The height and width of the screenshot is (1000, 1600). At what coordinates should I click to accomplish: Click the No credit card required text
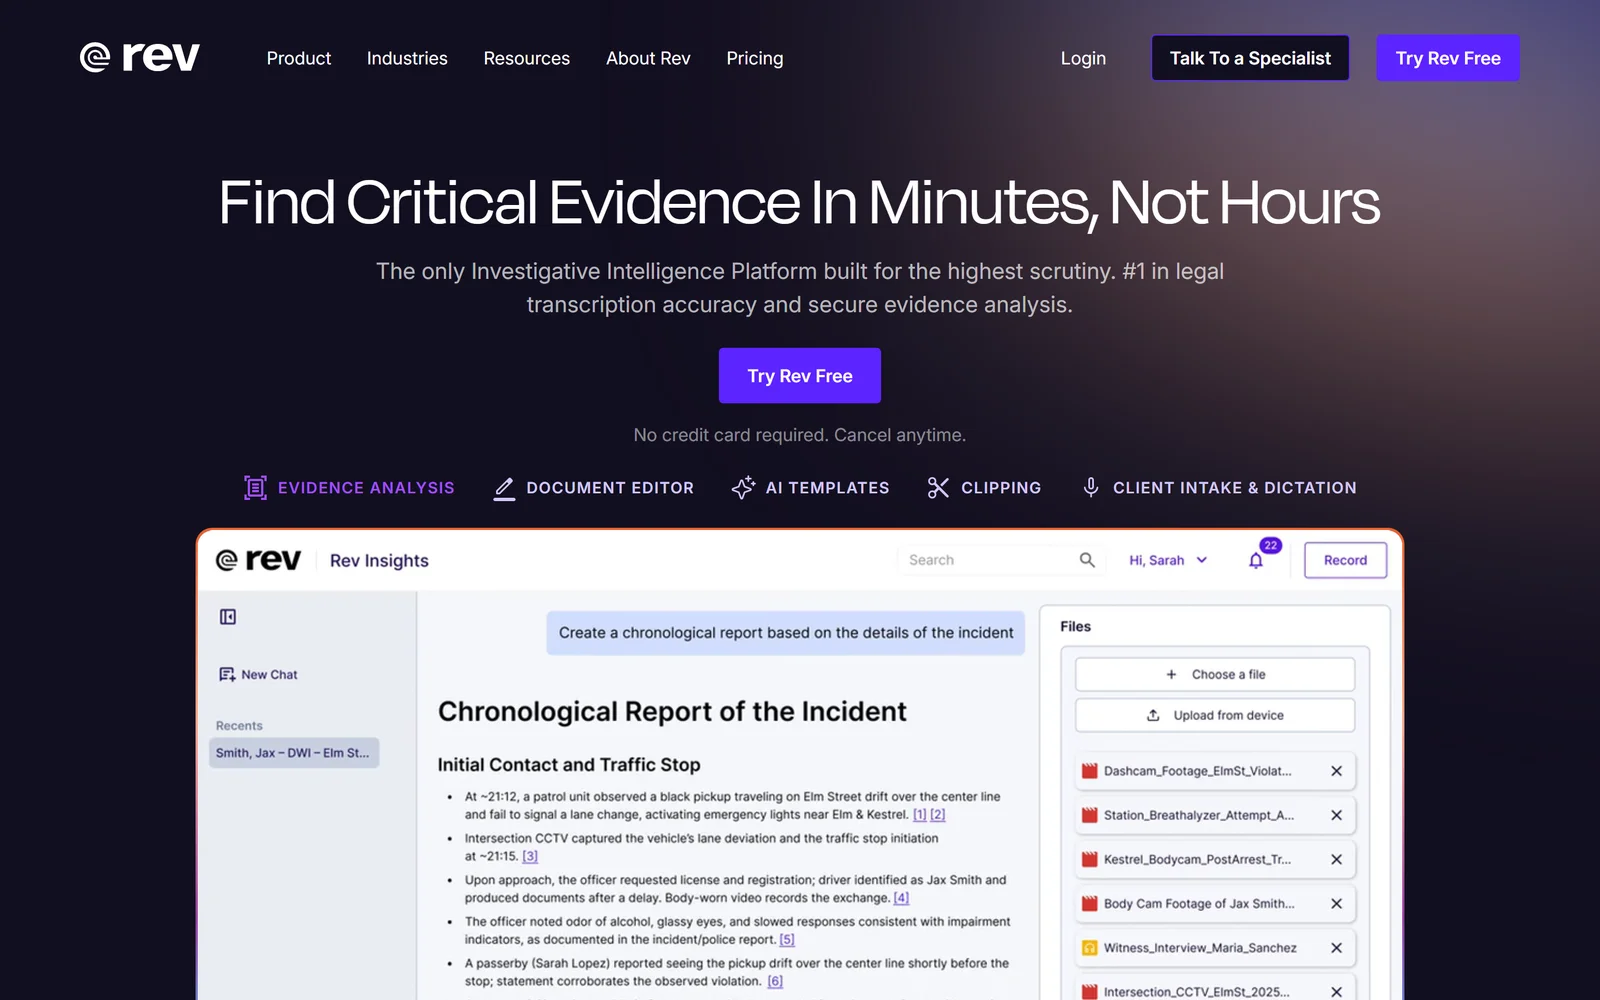tap(800, 435)
